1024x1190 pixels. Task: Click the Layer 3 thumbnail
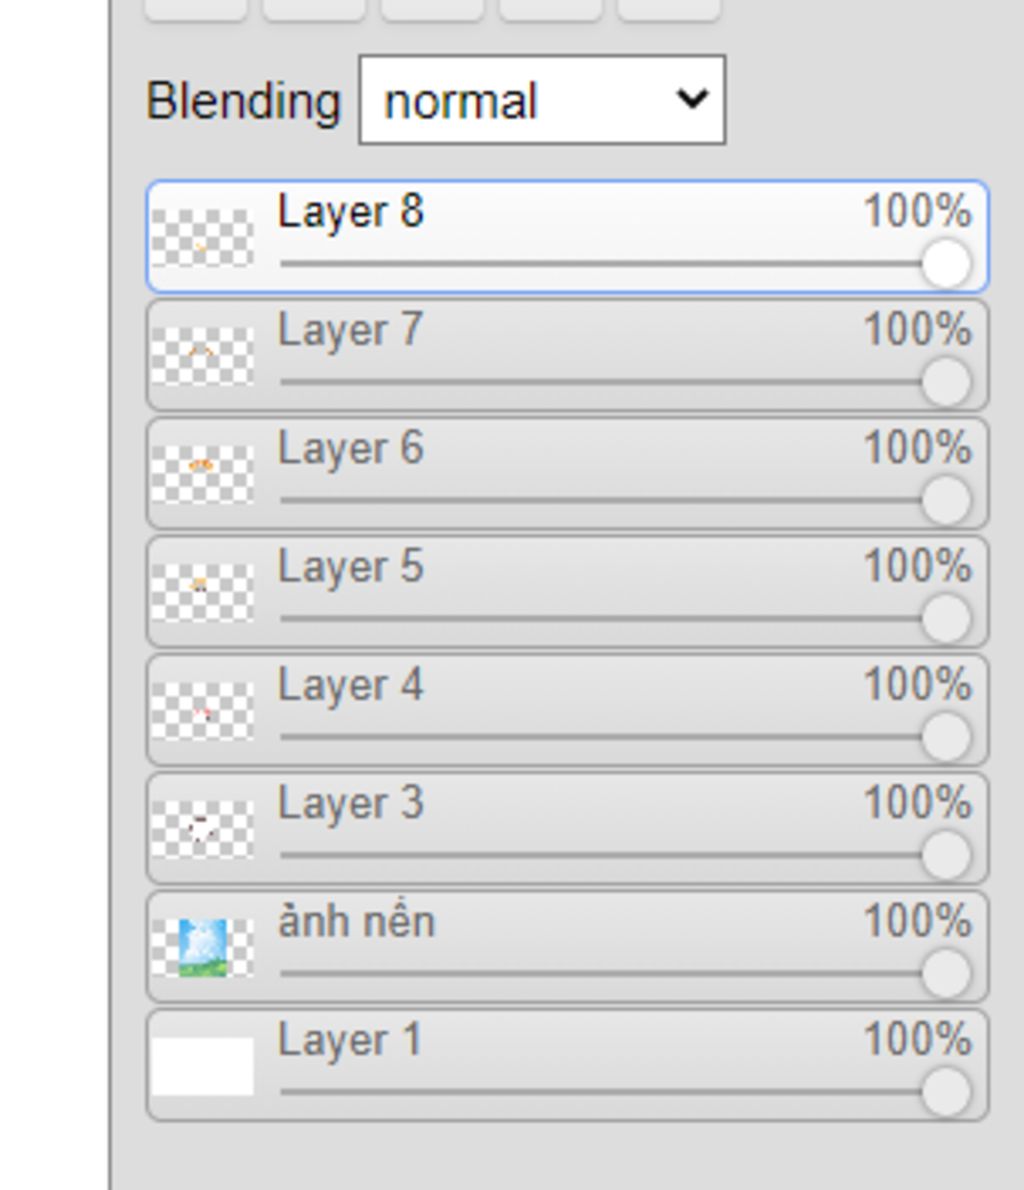(x=202, y=828)
